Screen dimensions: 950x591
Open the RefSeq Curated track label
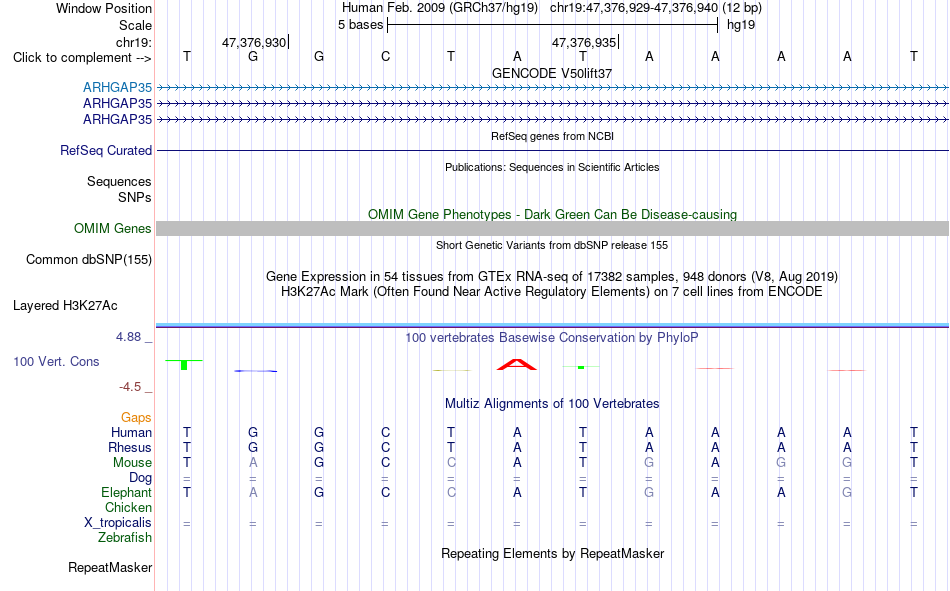(106, 150)
